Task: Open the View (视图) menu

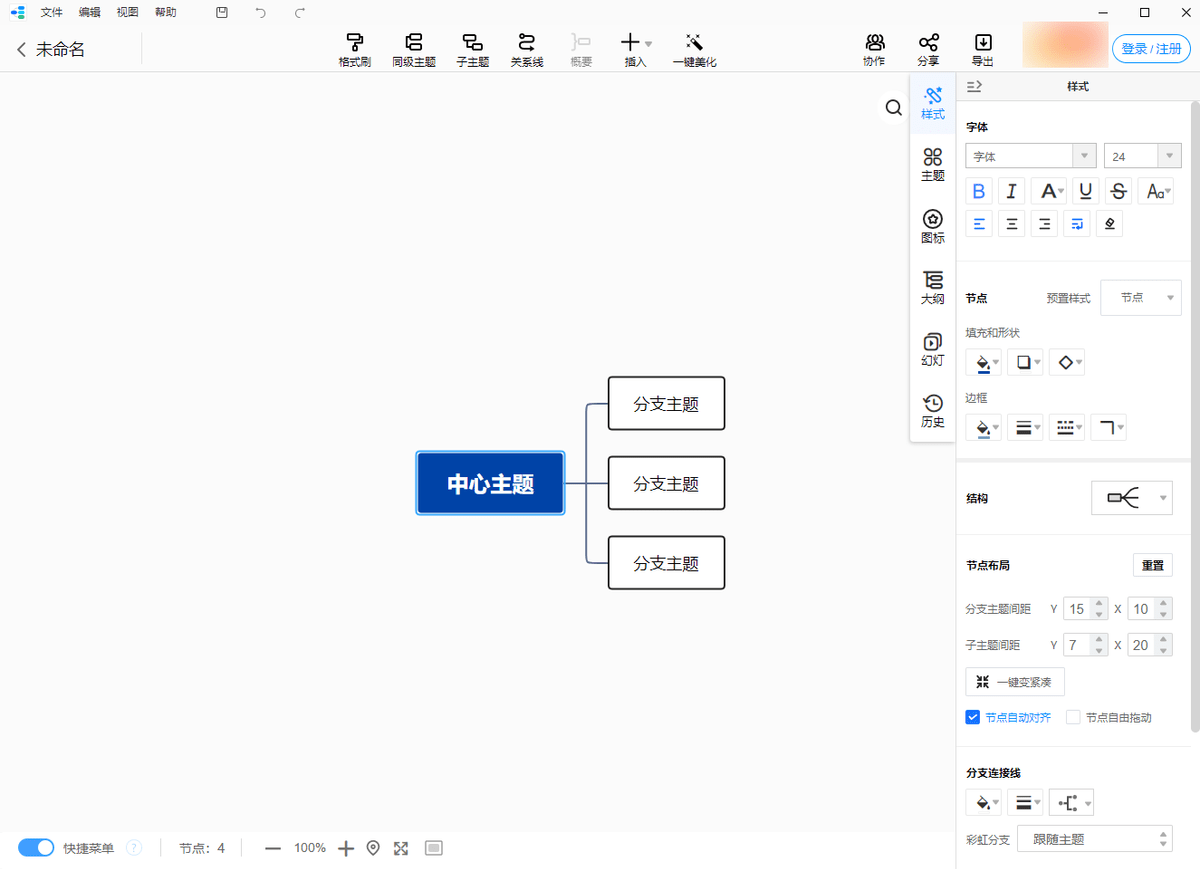Action: [x=127, y=12]
